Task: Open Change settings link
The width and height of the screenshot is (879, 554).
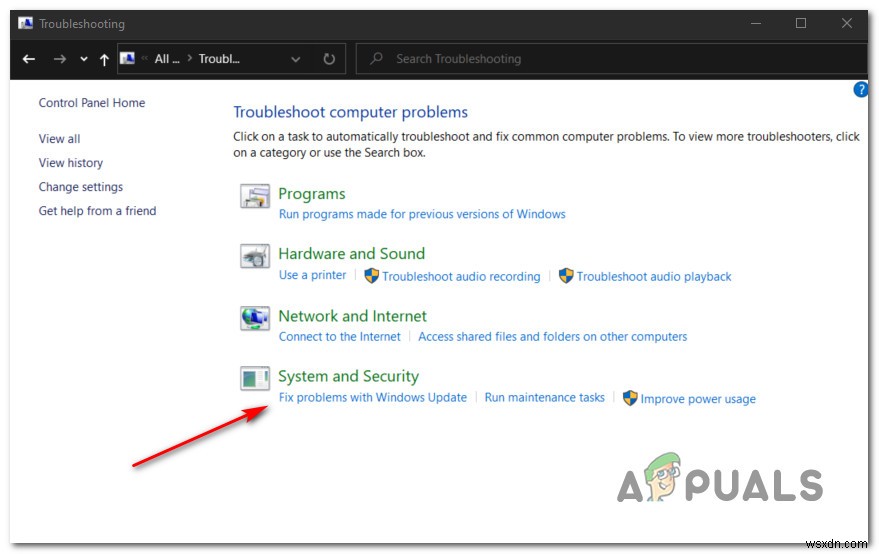Action: tap(81, 187)
